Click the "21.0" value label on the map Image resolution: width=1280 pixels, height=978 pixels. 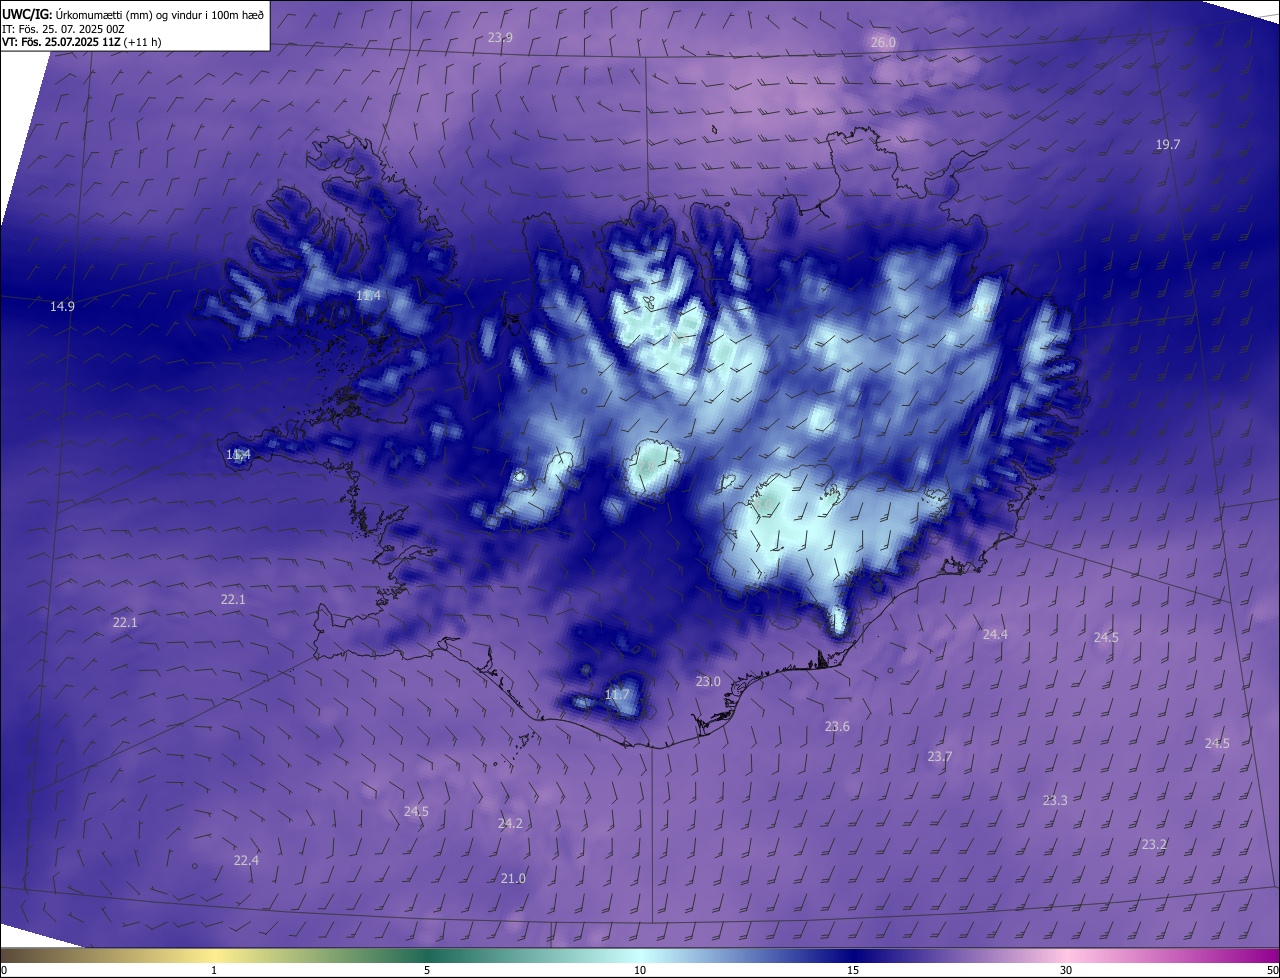pos(513,879)
